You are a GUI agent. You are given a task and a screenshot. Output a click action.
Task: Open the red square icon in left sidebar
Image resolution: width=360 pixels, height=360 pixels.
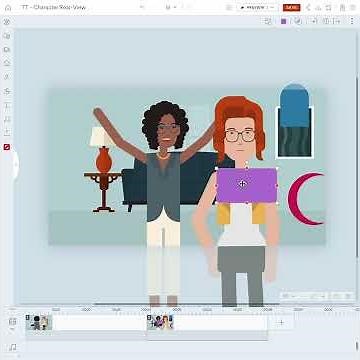click(7, 147)
